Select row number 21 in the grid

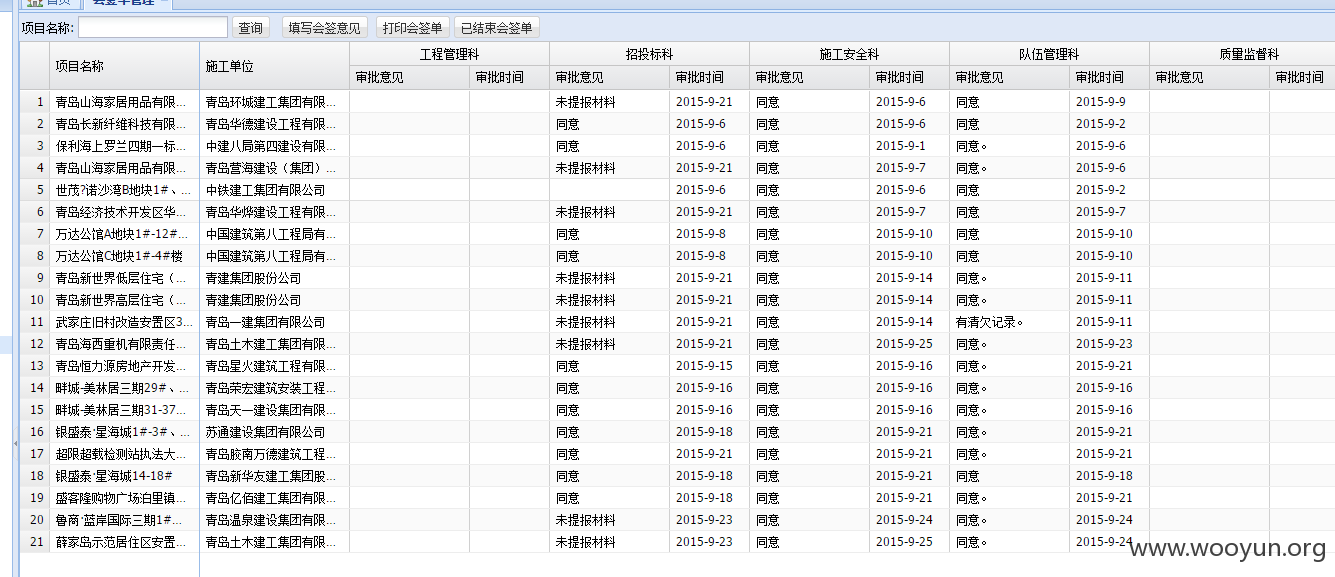[x=37, y=542]
